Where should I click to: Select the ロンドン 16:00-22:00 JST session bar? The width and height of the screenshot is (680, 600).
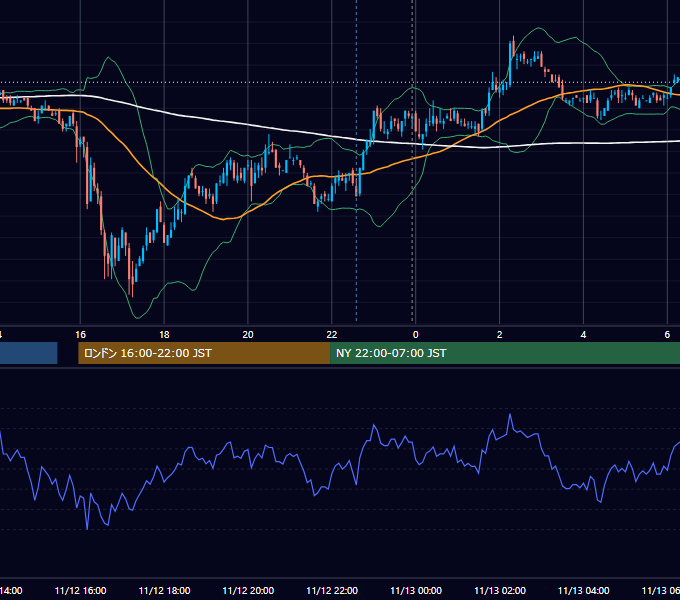click(x=204, y=353)
